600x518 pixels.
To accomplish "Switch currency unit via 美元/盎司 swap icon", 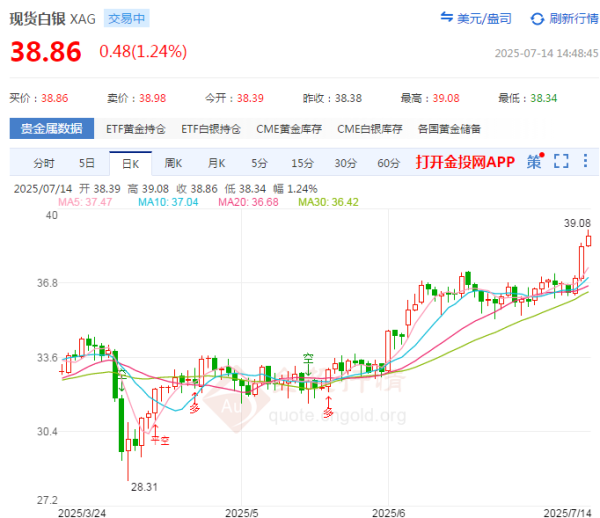I will [x=447, y=17].
